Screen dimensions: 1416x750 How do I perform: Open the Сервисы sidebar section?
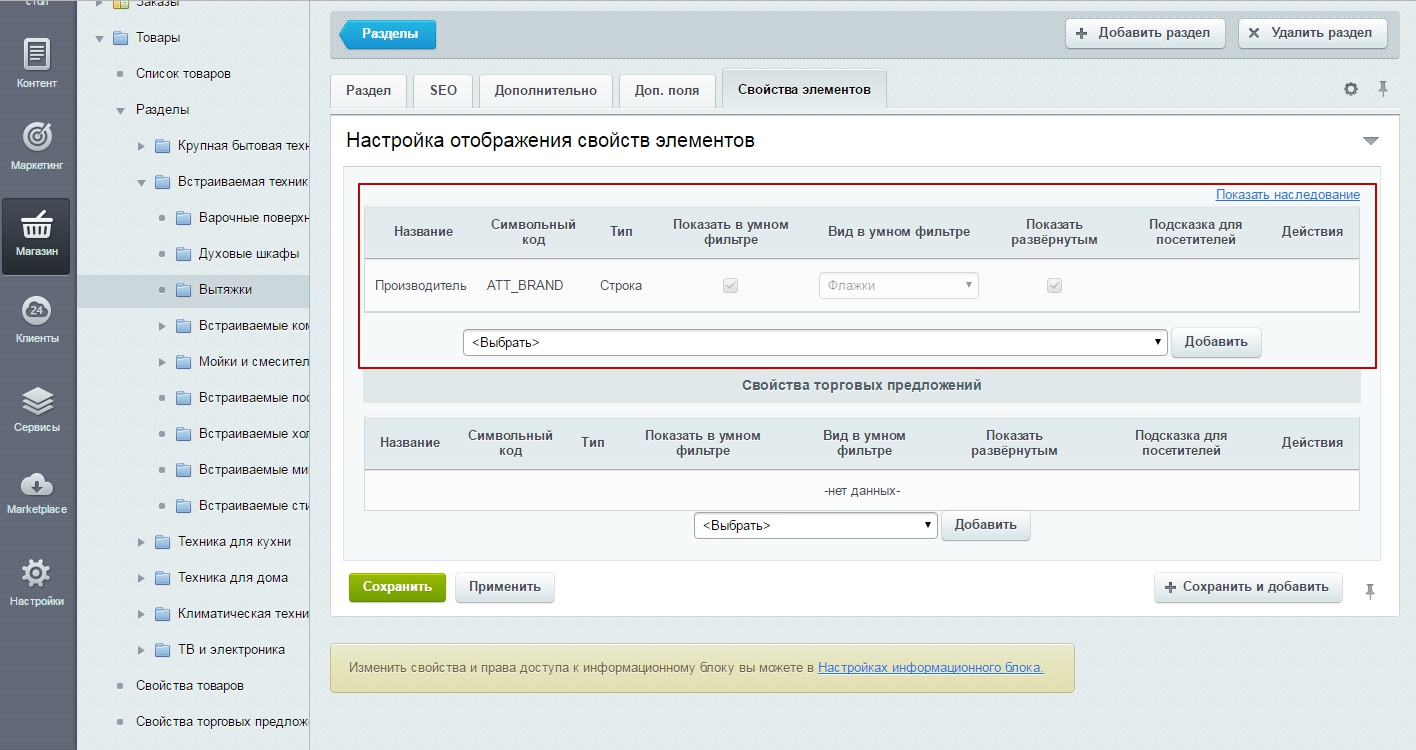(37, 408)
